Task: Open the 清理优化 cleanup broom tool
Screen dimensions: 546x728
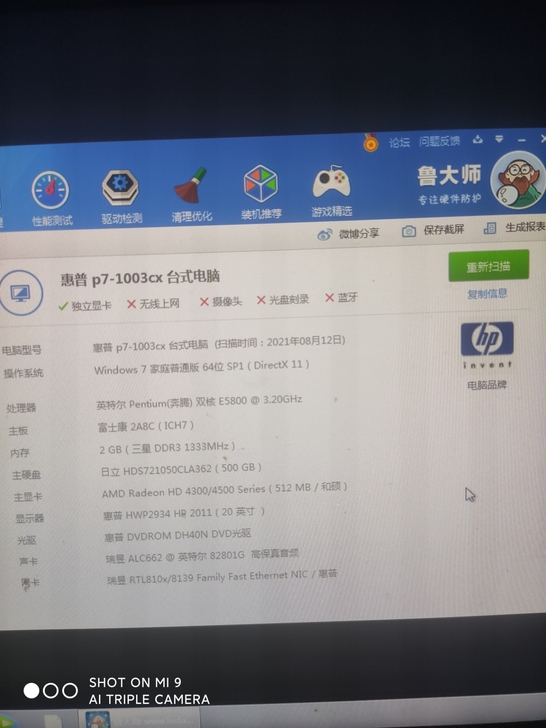Action: [x=191, y=195]
